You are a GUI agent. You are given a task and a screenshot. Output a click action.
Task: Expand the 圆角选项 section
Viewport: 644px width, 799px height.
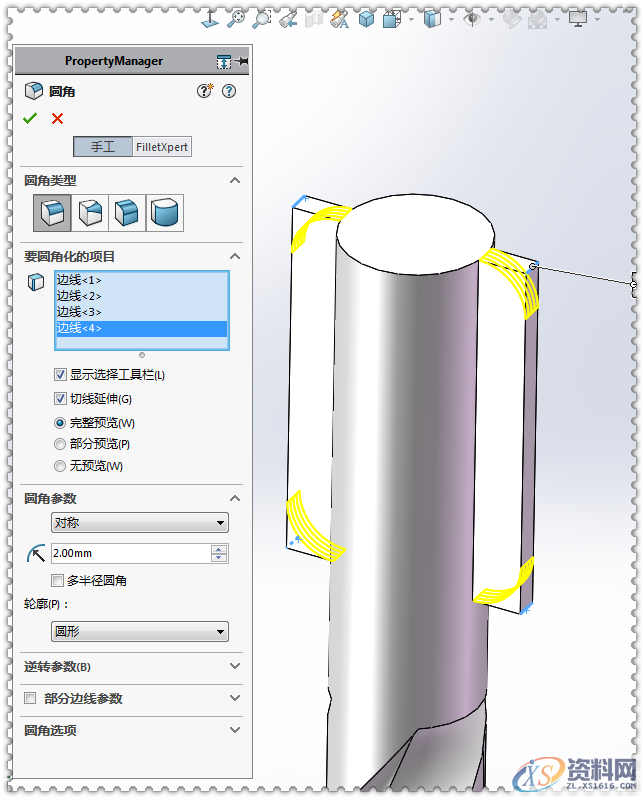235,730
